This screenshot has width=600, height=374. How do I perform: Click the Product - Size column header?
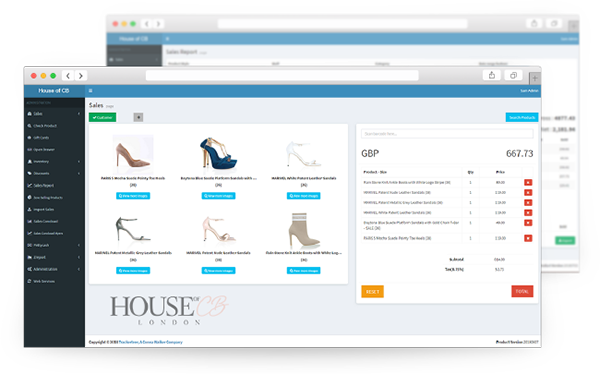(375, 172)
